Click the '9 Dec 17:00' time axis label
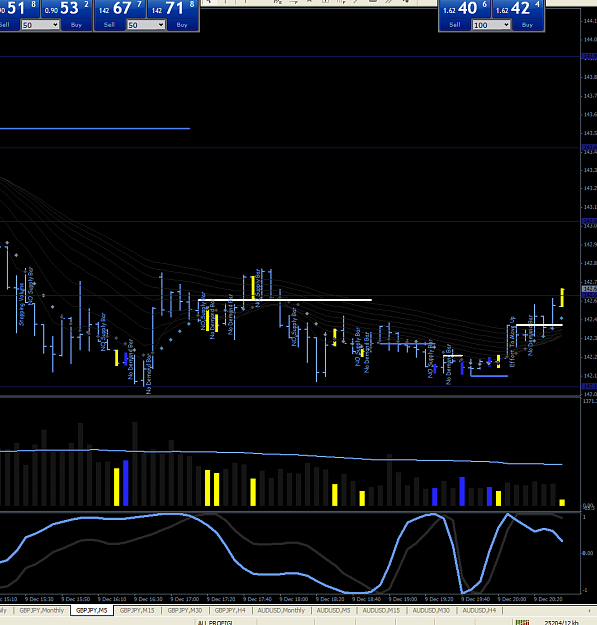Screen dimensions: 597x625 tap(185, 599)
